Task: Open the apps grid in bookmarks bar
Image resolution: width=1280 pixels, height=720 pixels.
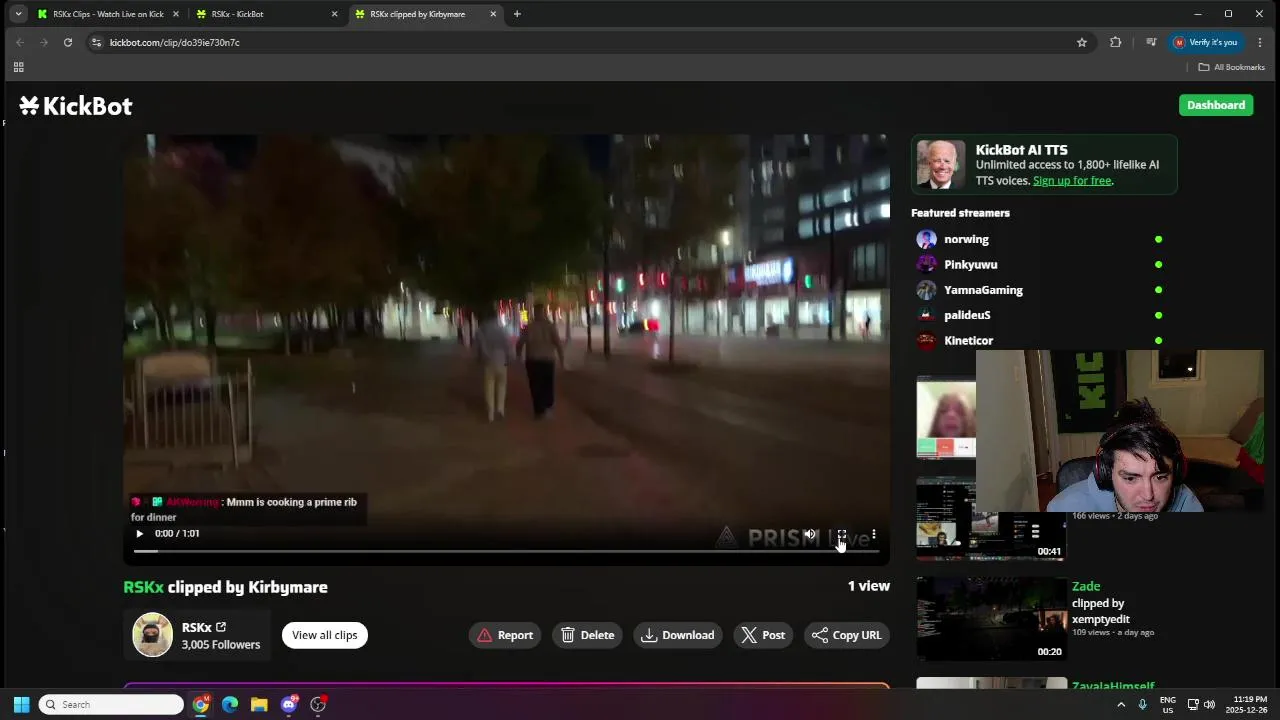Action: click(18, 67)
